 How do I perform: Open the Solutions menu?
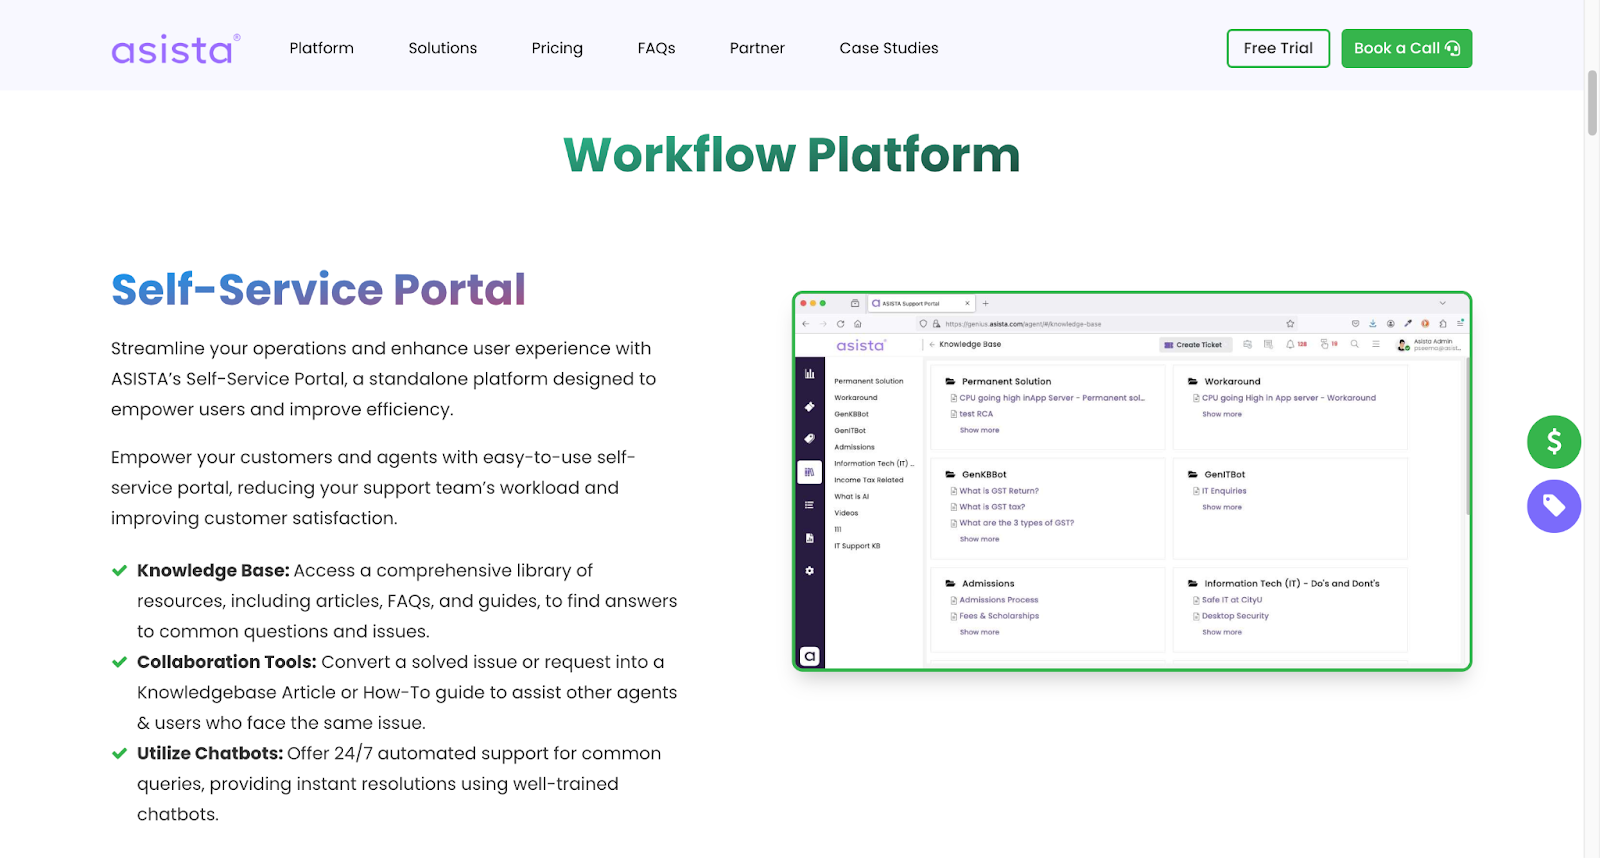pyautogui.click(x=443, y=48)
